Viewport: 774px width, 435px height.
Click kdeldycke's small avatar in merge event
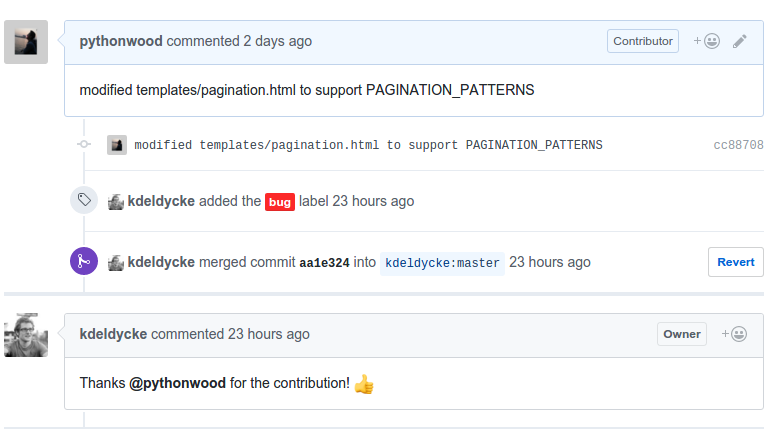click(x=116, y=262)
